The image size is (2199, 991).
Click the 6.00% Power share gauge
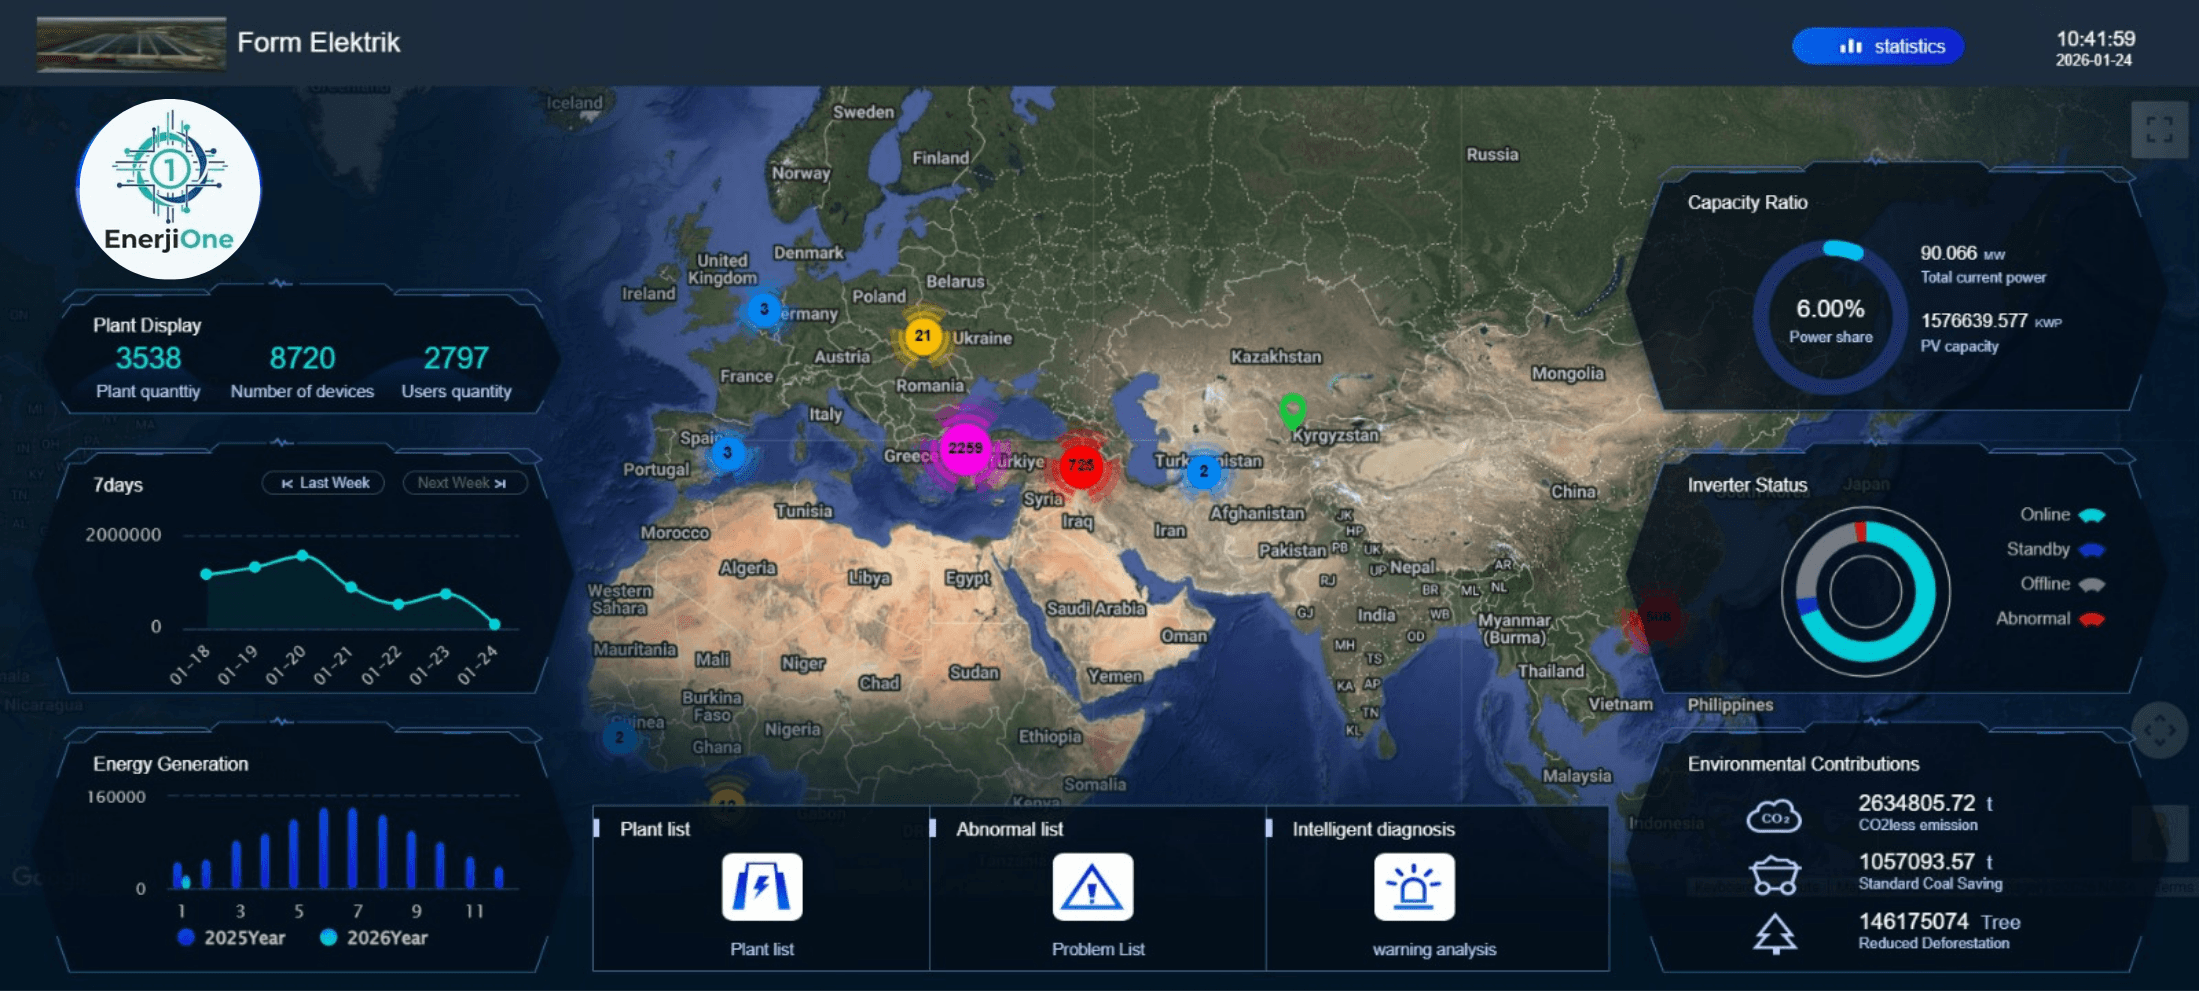click(1830, 317)
